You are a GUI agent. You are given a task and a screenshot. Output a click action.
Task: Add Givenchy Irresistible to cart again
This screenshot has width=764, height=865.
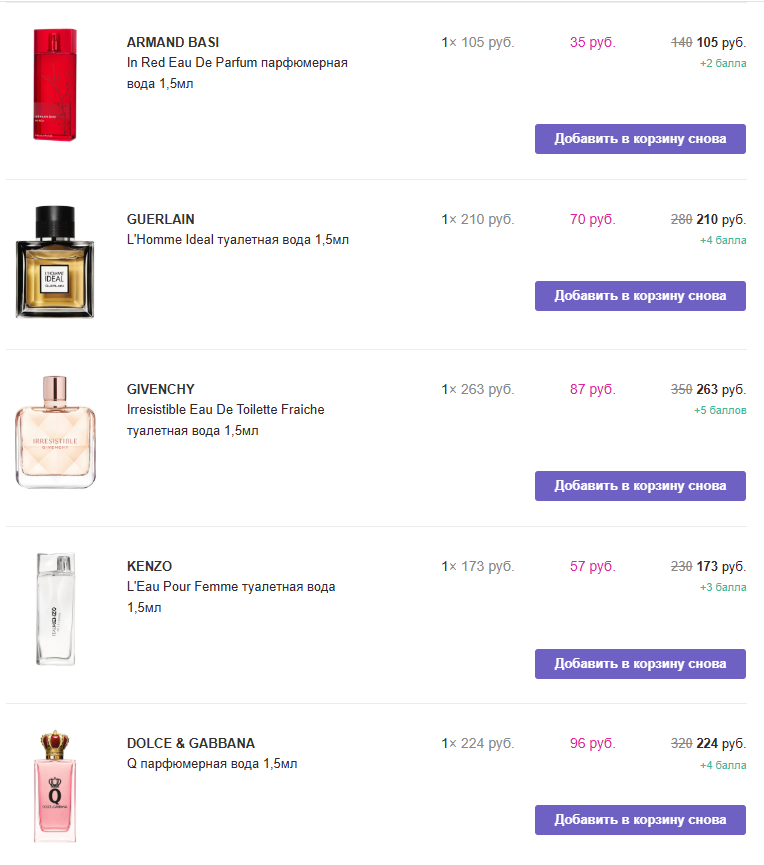click(x=640, y=486)
